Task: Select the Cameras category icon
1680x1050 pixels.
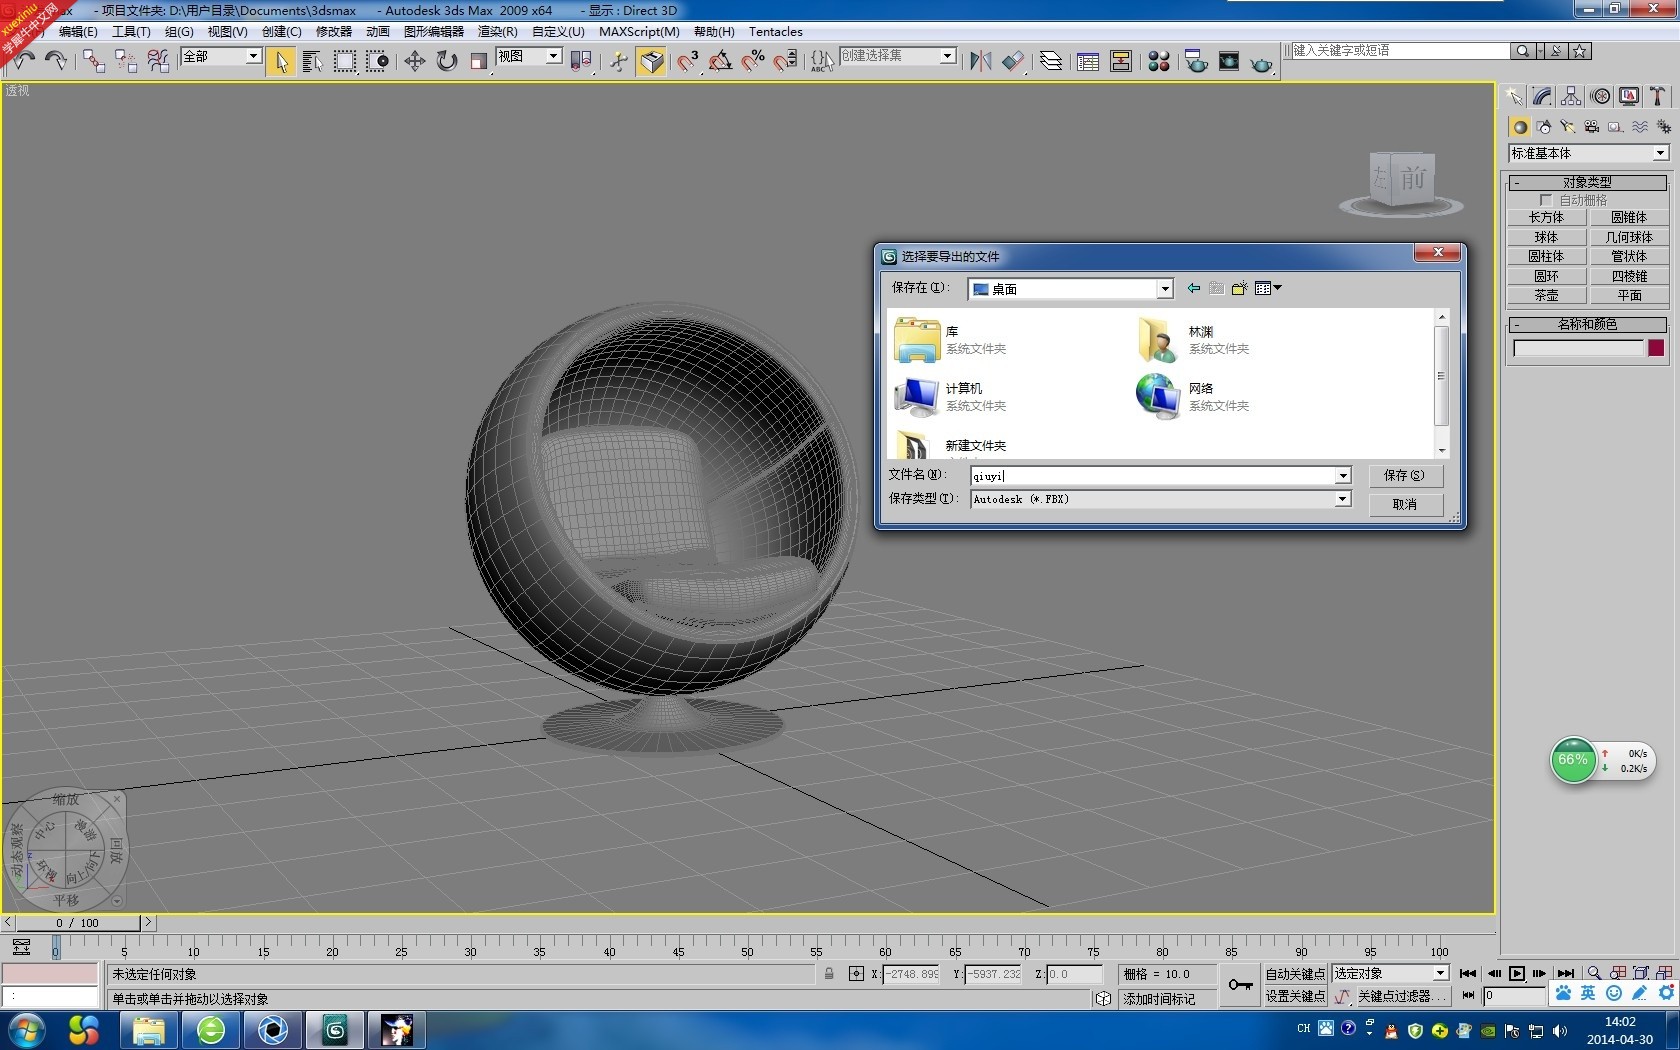Action: tap(1592, 127)
